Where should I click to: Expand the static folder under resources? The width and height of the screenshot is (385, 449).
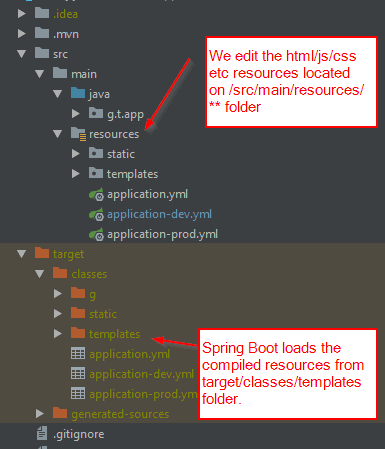coord(76,154)
